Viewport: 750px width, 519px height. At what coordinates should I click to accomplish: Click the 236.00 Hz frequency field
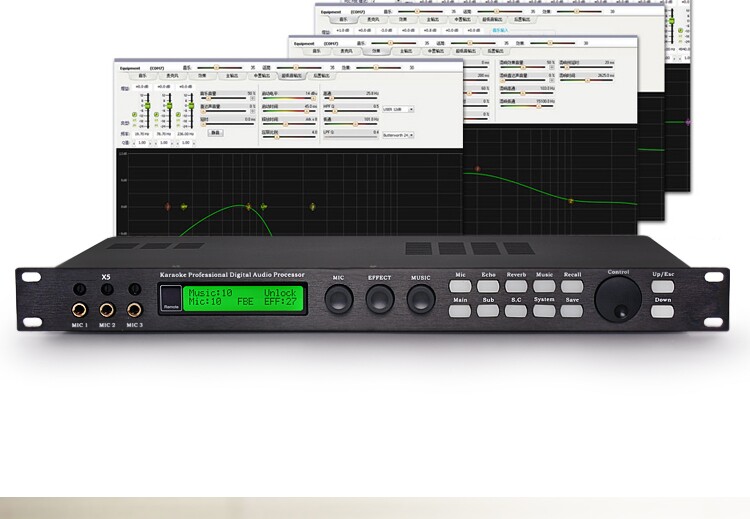[x=186, y=134]
